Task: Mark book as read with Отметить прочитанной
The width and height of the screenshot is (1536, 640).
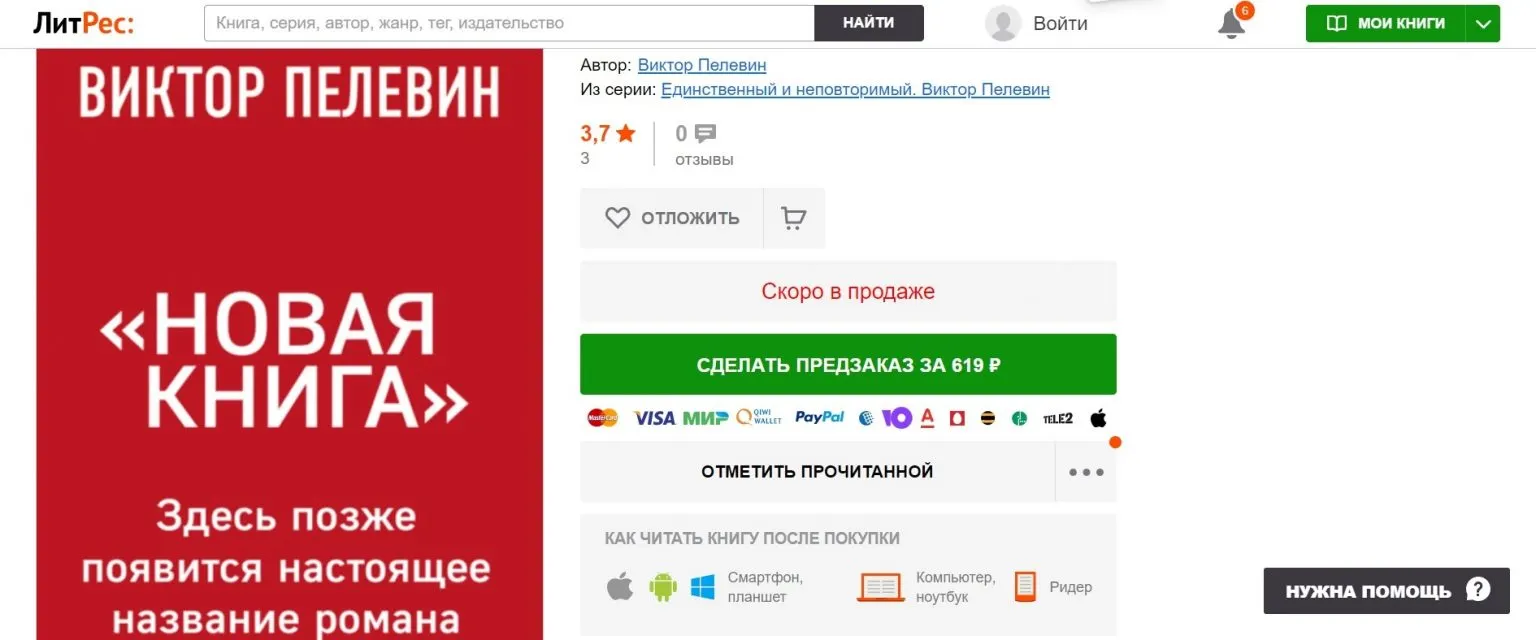Action: (x=817, y=472)
